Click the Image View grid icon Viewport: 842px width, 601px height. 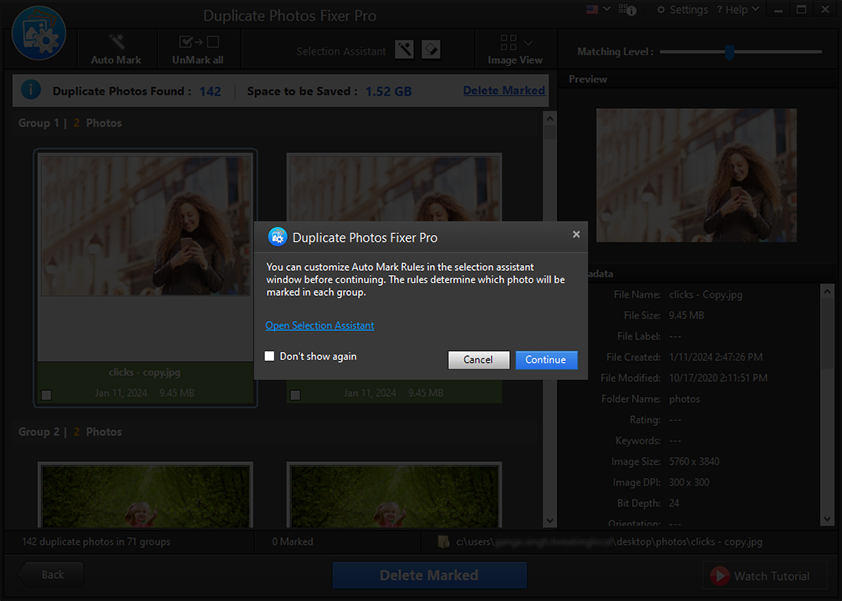508,42
